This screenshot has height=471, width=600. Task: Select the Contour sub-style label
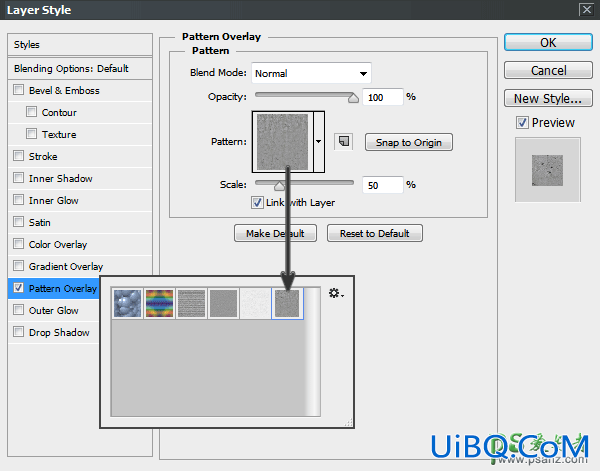59,112
